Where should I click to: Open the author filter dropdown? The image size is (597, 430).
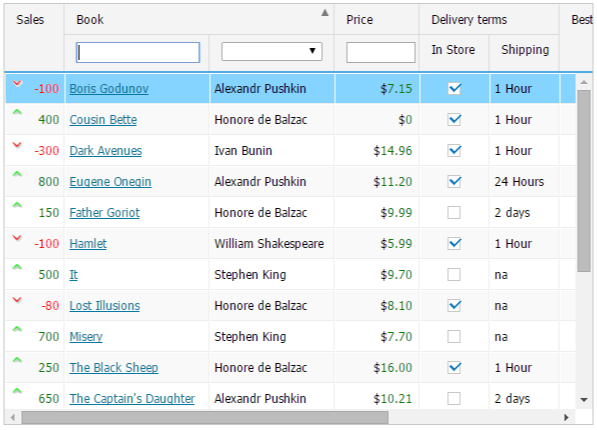click(272, 51)
